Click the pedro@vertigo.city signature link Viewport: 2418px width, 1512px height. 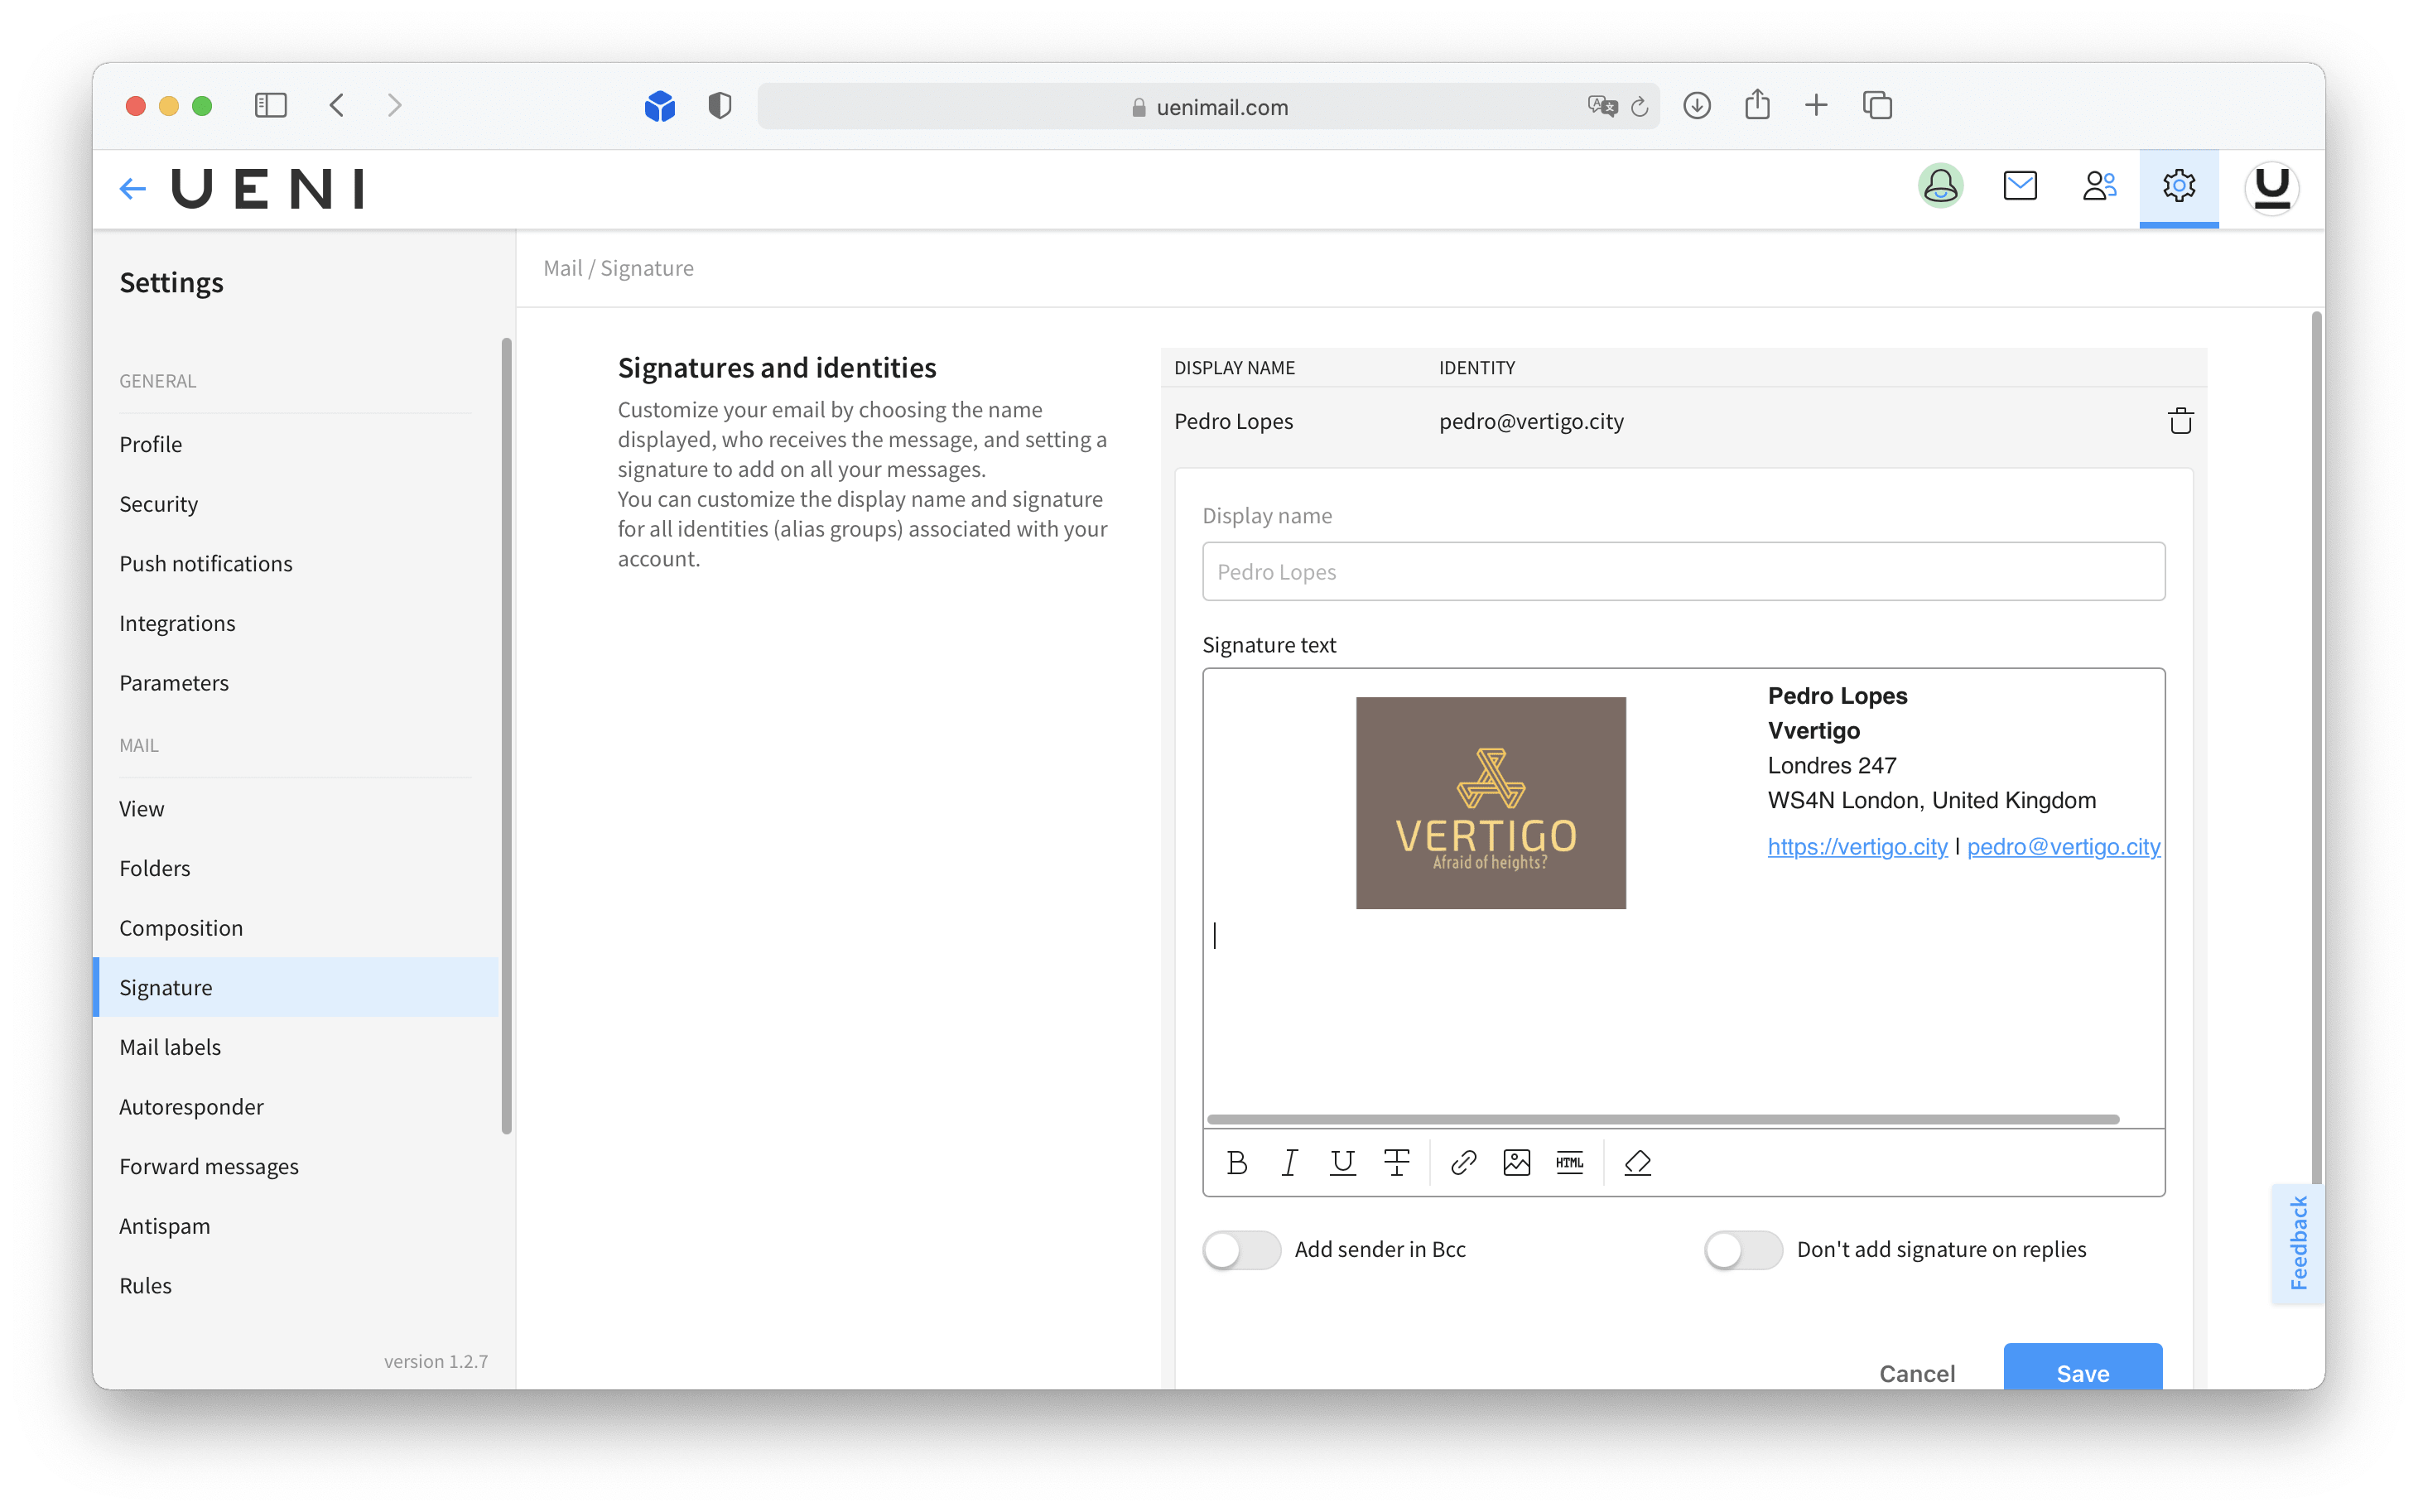click(x=2063, y=846)
